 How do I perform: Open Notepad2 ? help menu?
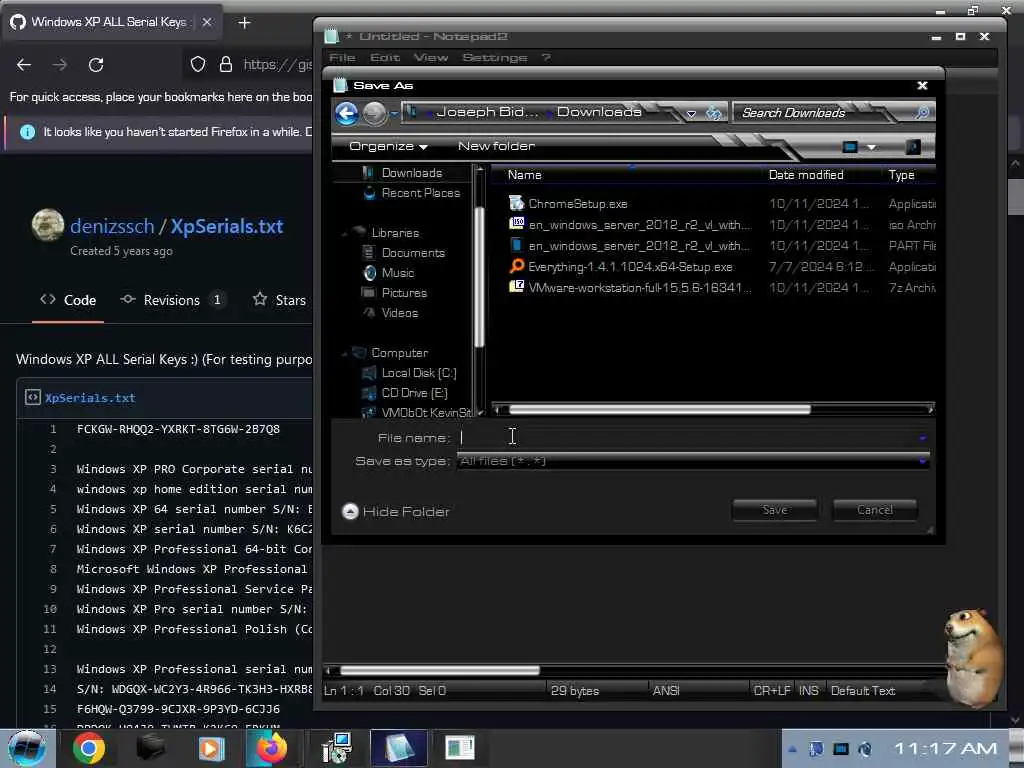546,57
